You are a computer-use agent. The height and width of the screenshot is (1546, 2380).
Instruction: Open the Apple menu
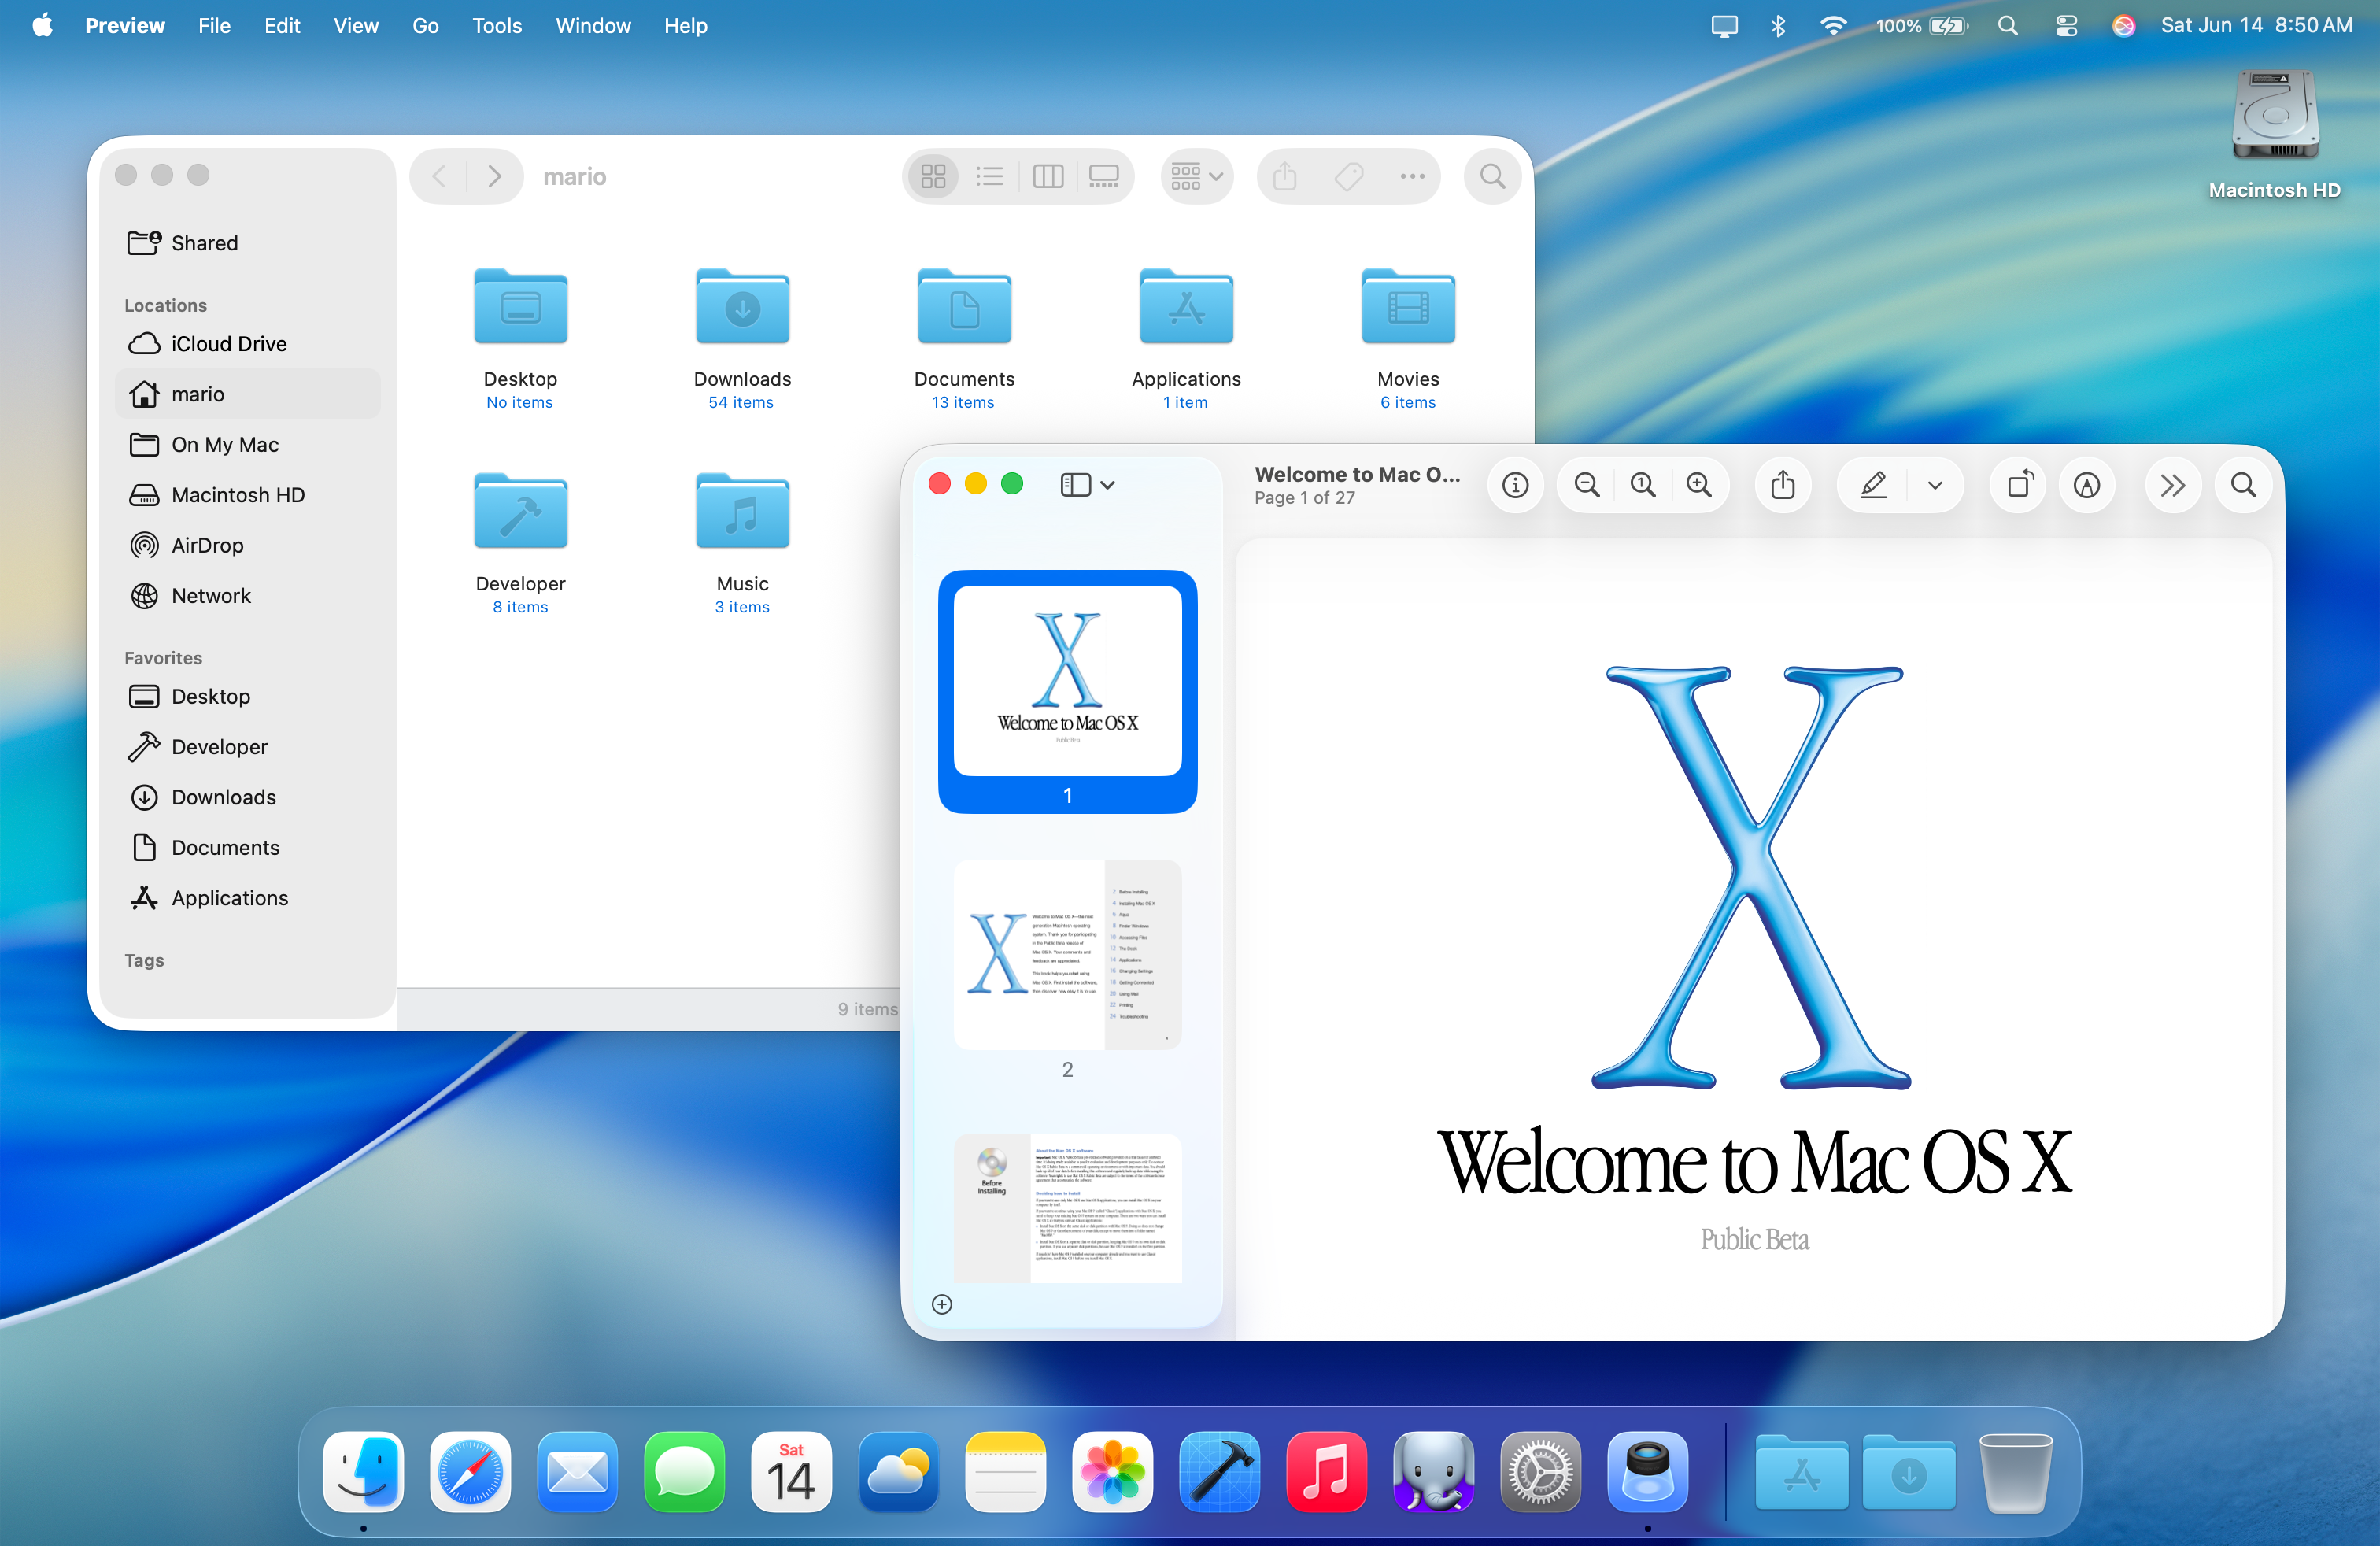tap(42, 26)
